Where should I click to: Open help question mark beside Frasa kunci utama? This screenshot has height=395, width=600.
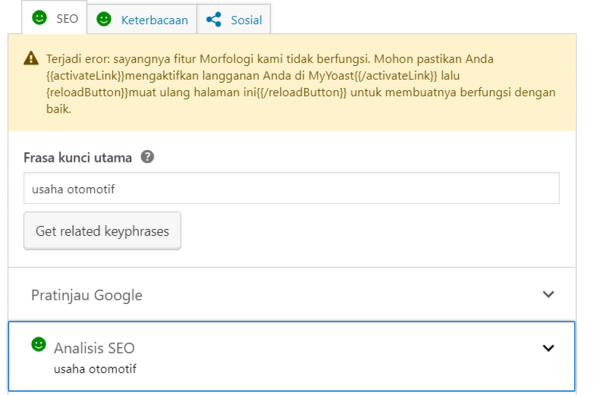[147, 157]
